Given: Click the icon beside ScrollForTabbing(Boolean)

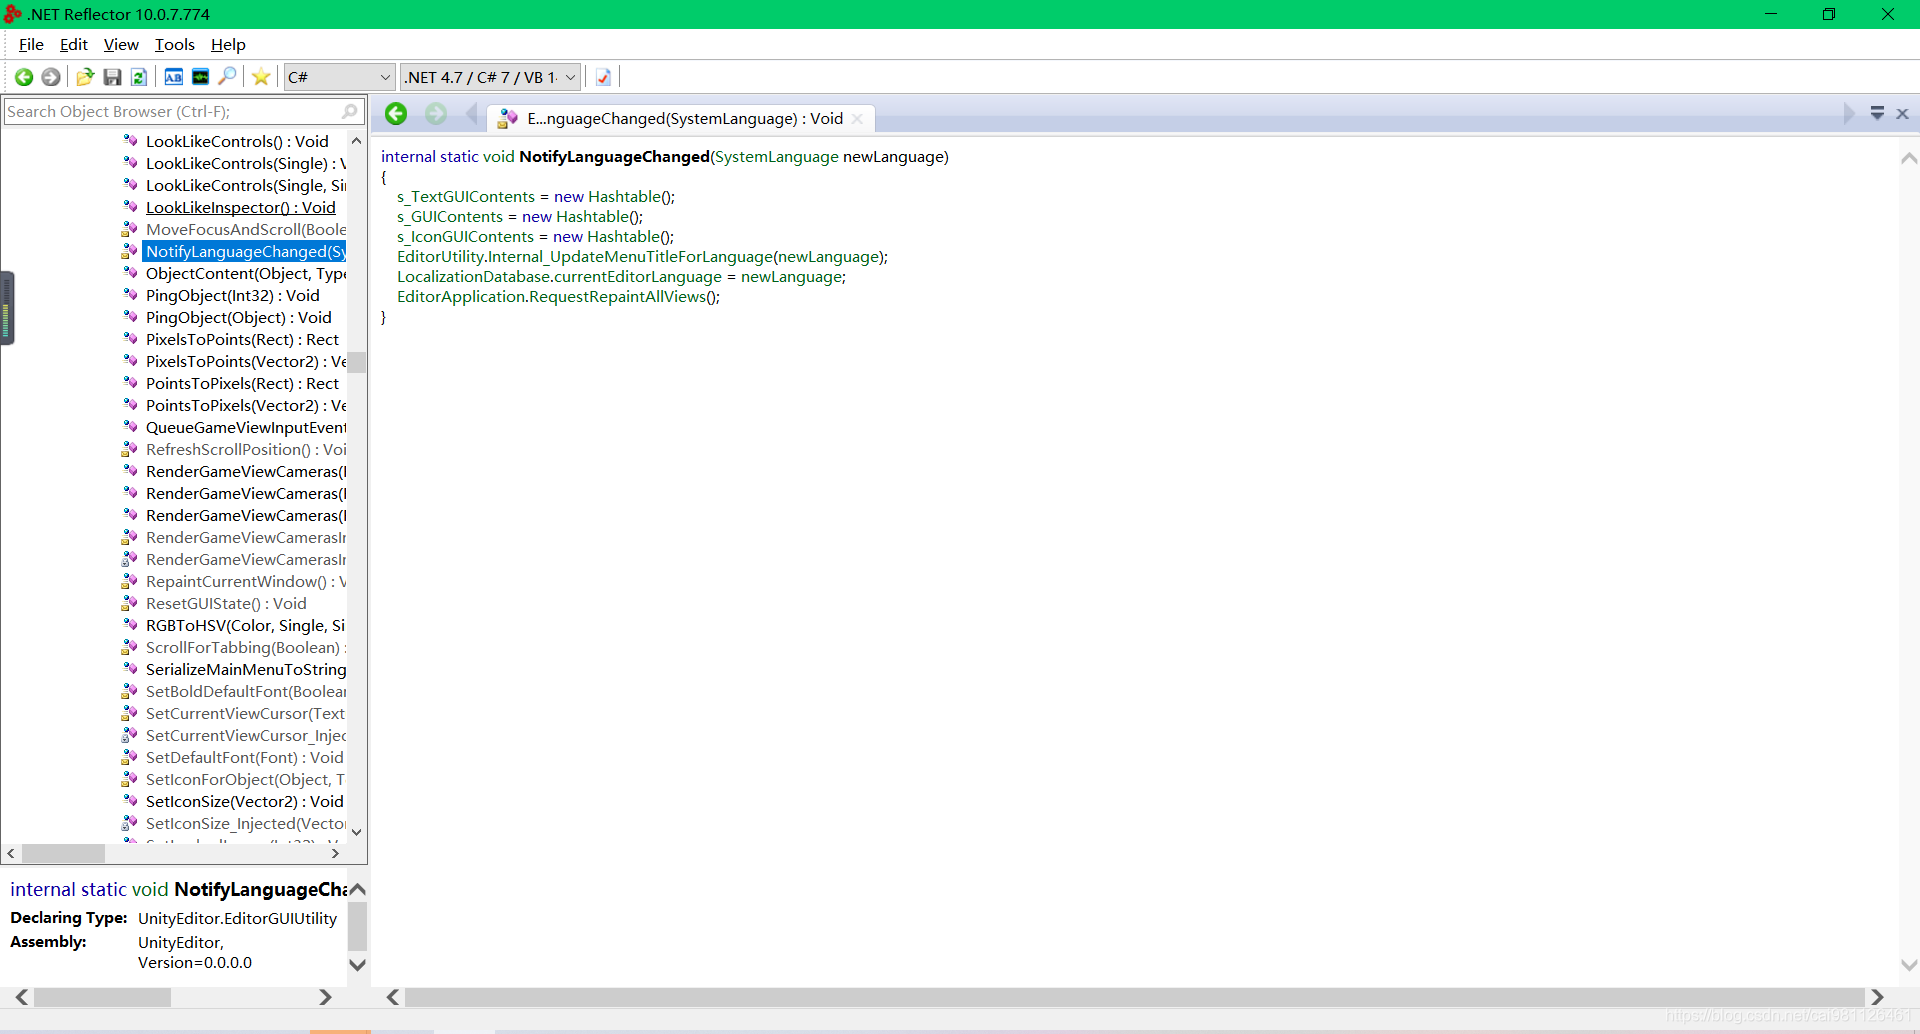Looking at the screenshot, I should coord(130,647).
